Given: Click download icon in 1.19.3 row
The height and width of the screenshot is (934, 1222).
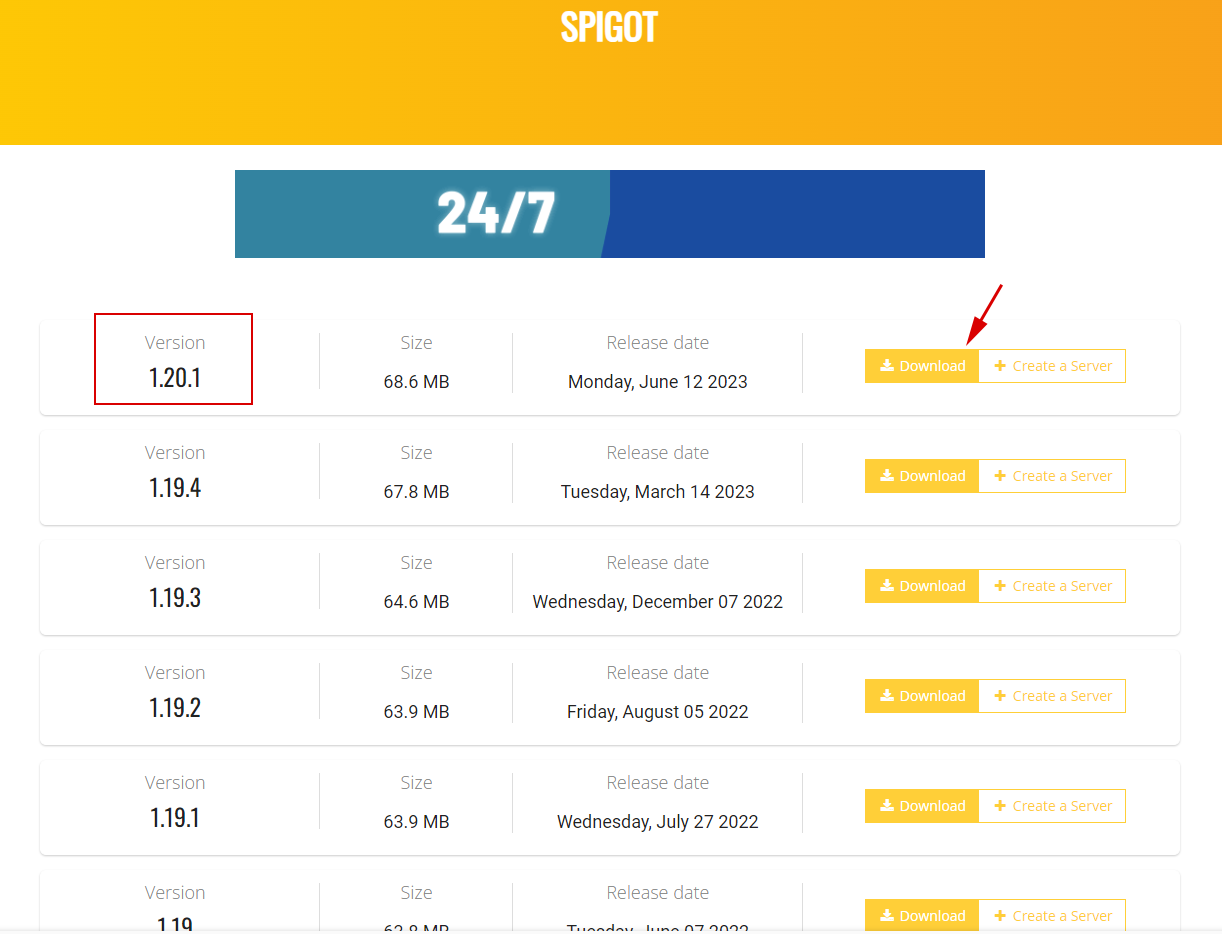Looking at the screenshot, I should (x=886, y=586).
